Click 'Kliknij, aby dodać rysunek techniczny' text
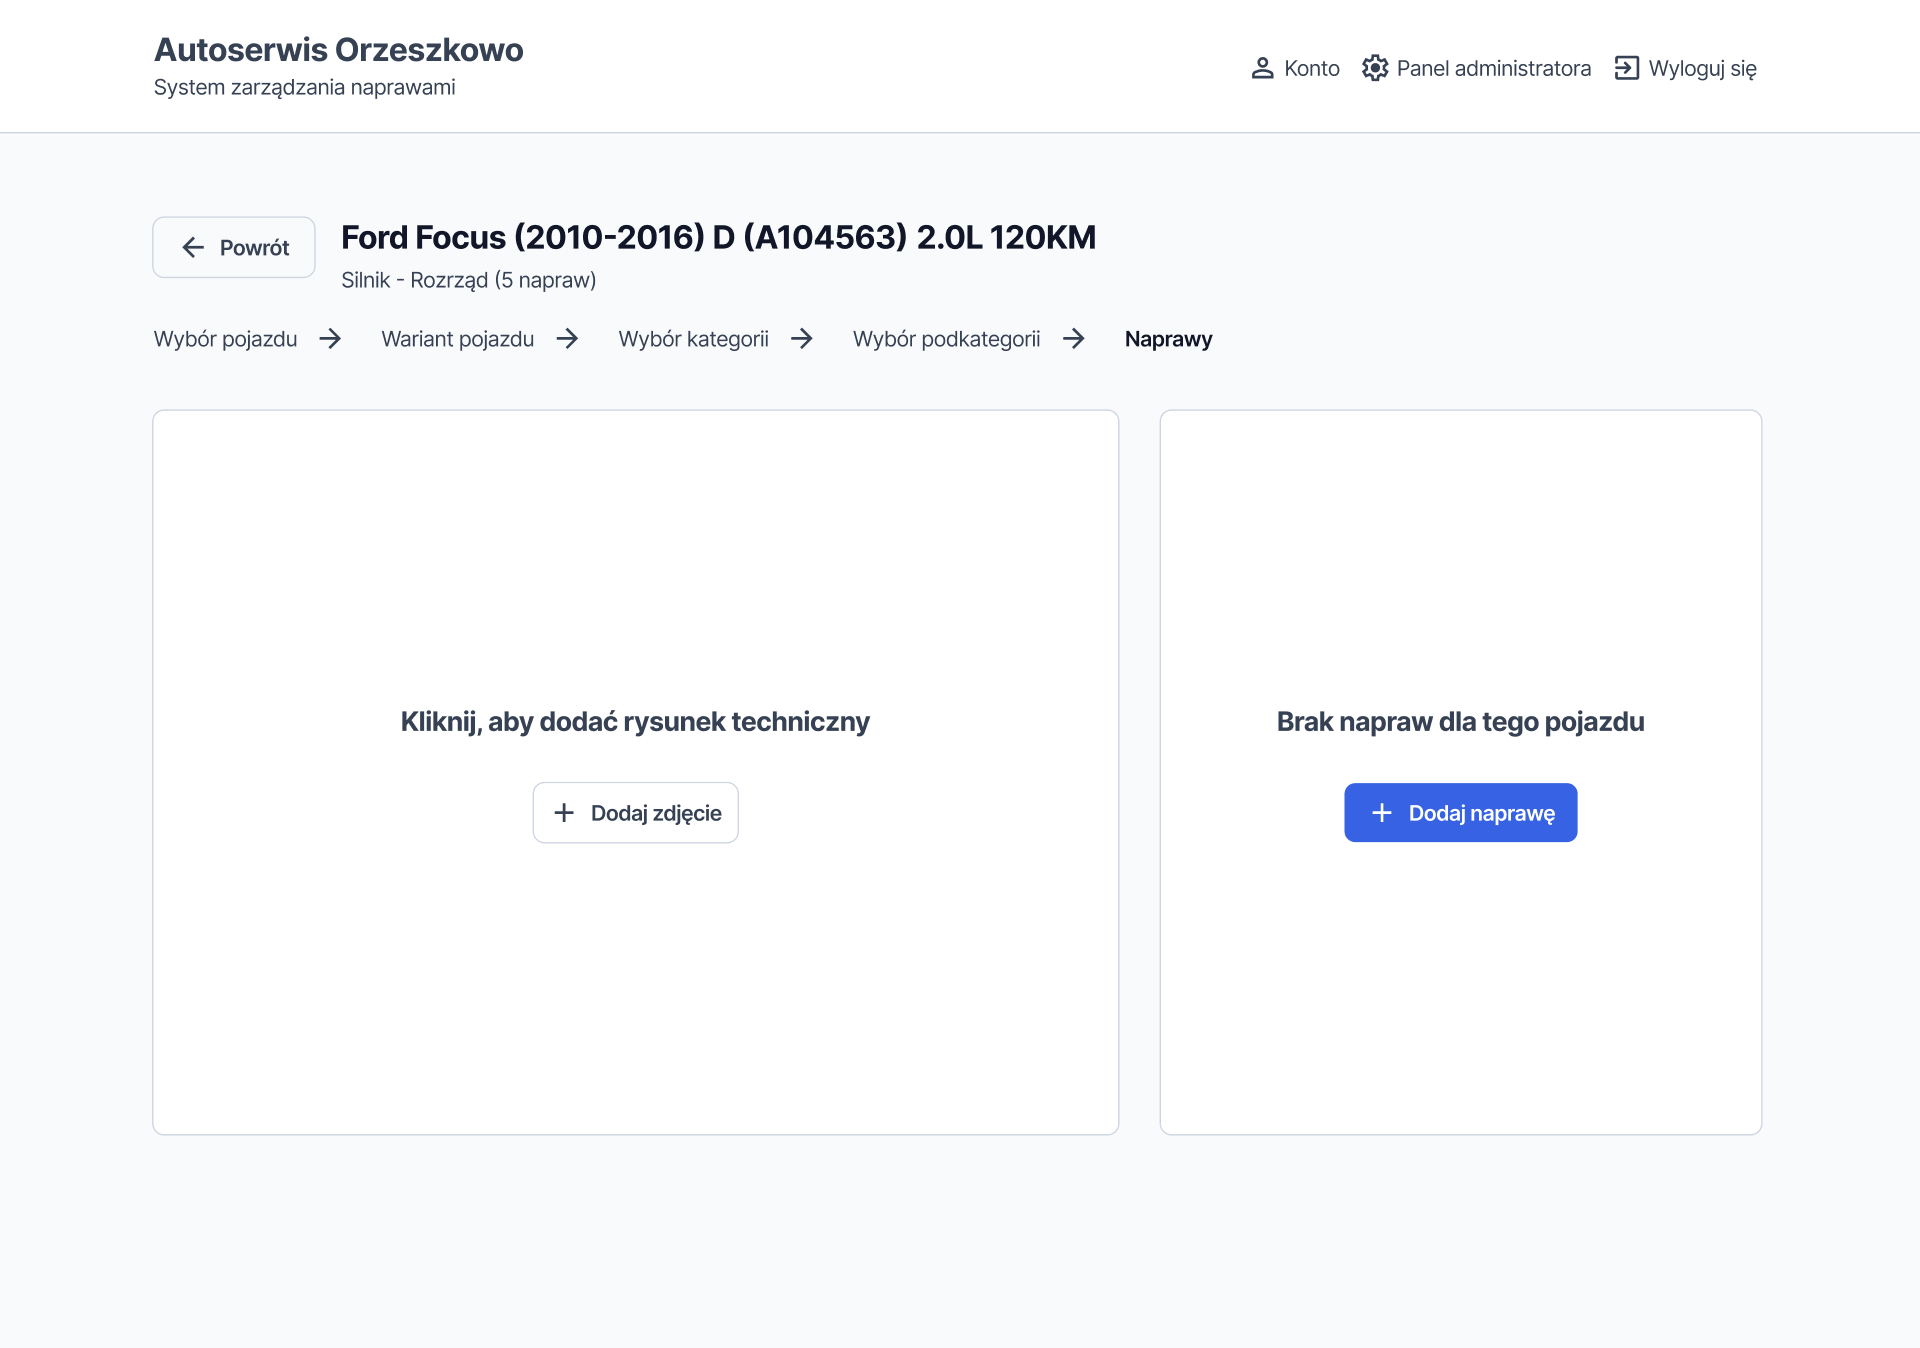Viewport: 1920px width, 1348px height. point(636,722)
